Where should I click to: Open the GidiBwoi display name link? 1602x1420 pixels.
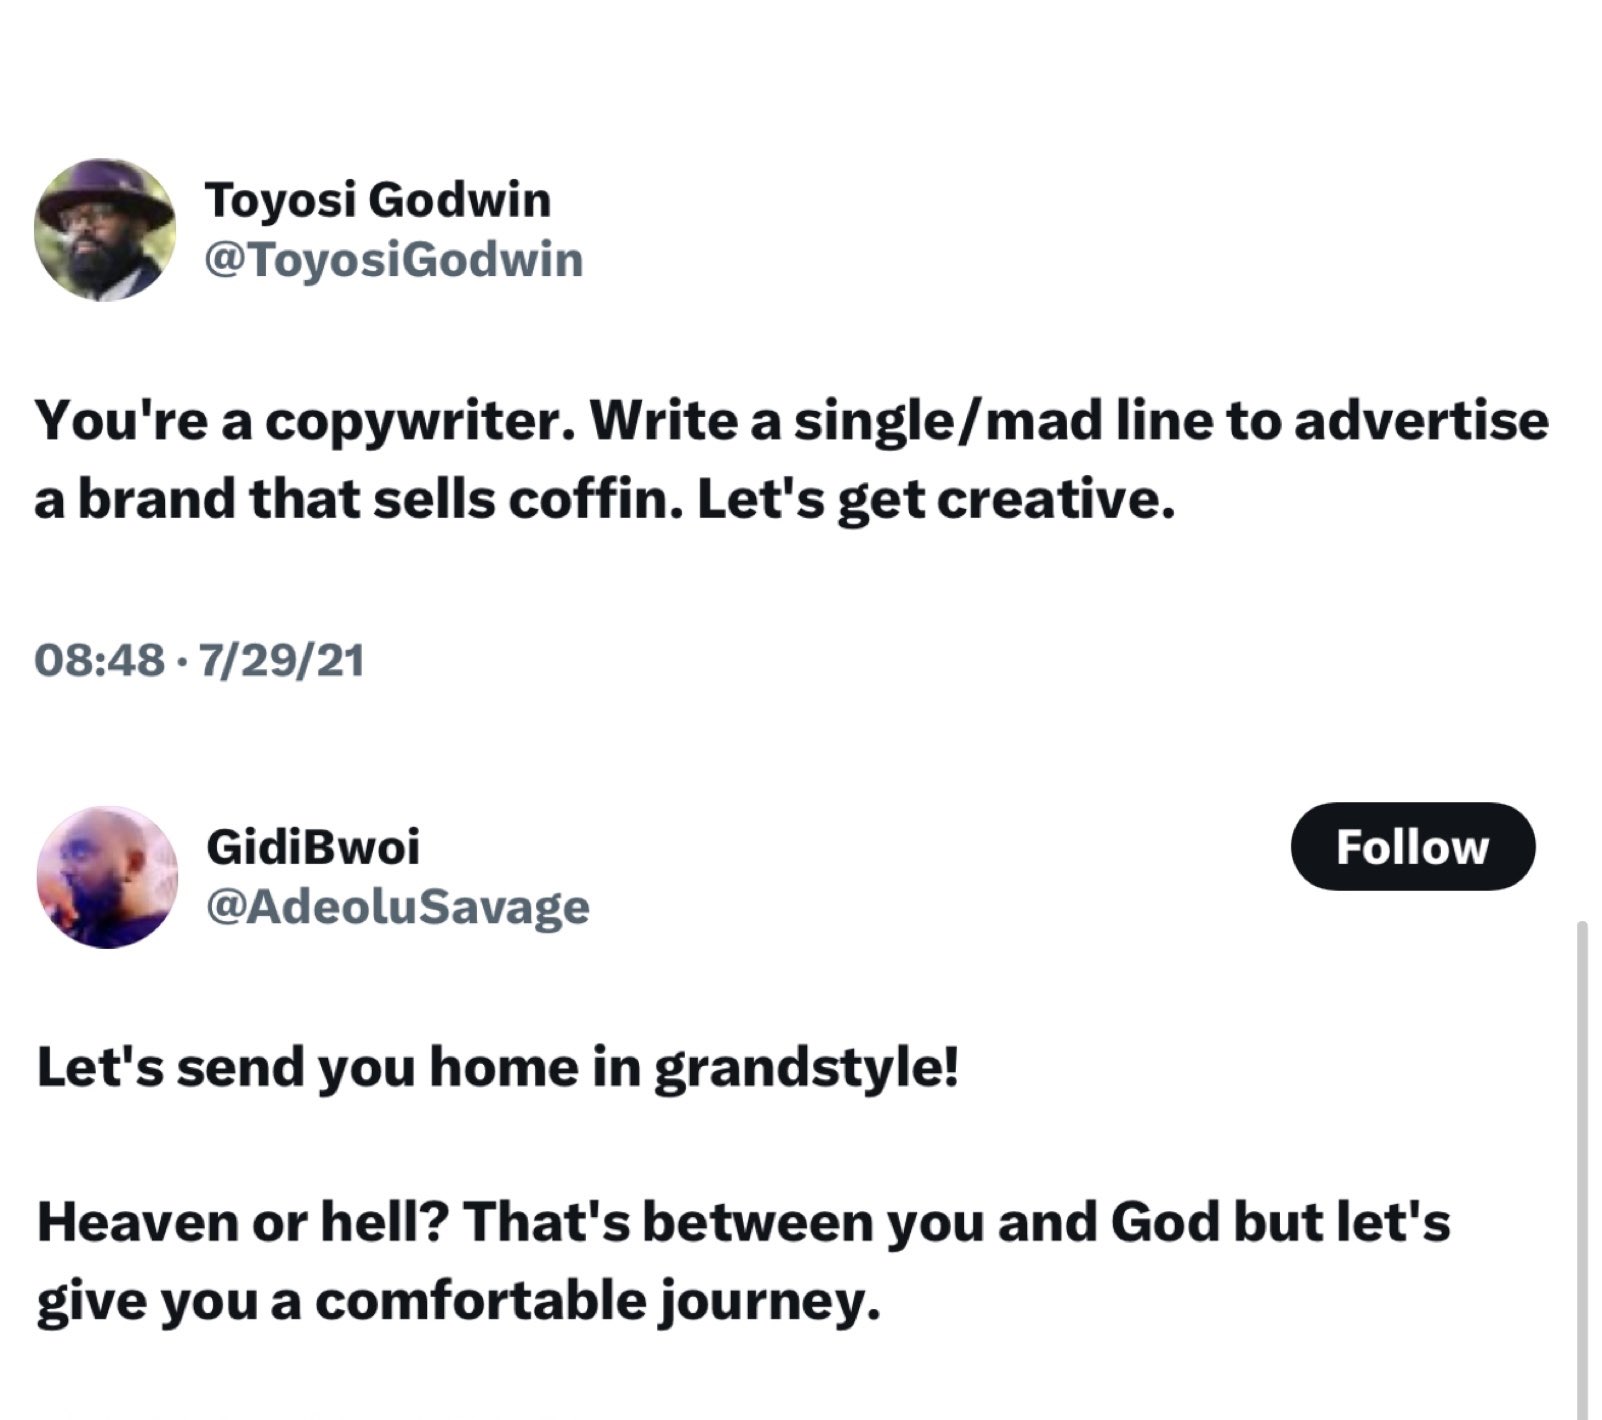click(313, 847)
